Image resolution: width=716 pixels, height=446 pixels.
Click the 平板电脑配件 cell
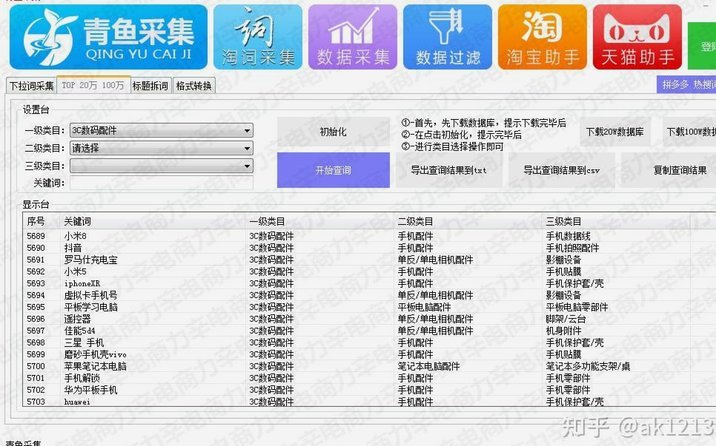[x=424, y=307]
